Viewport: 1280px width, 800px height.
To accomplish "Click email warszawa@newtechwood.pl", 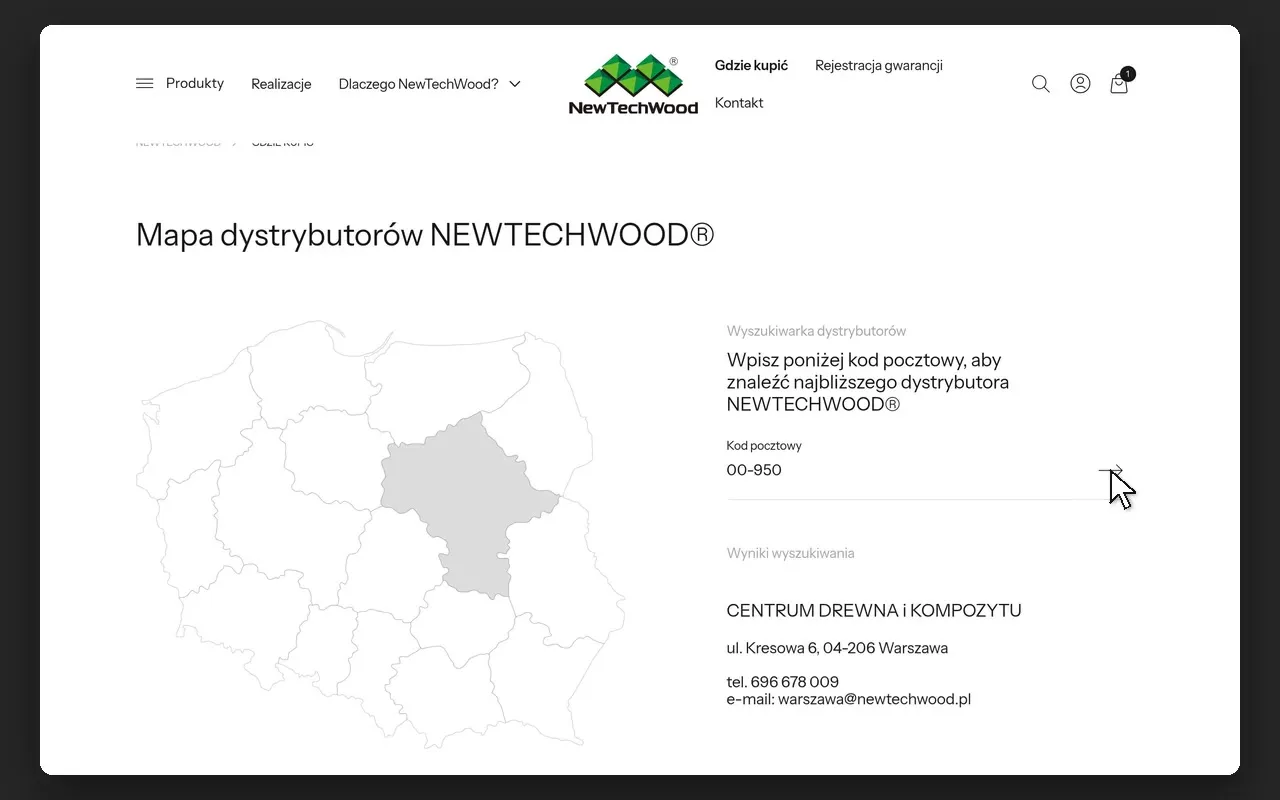I will point(874,699).
